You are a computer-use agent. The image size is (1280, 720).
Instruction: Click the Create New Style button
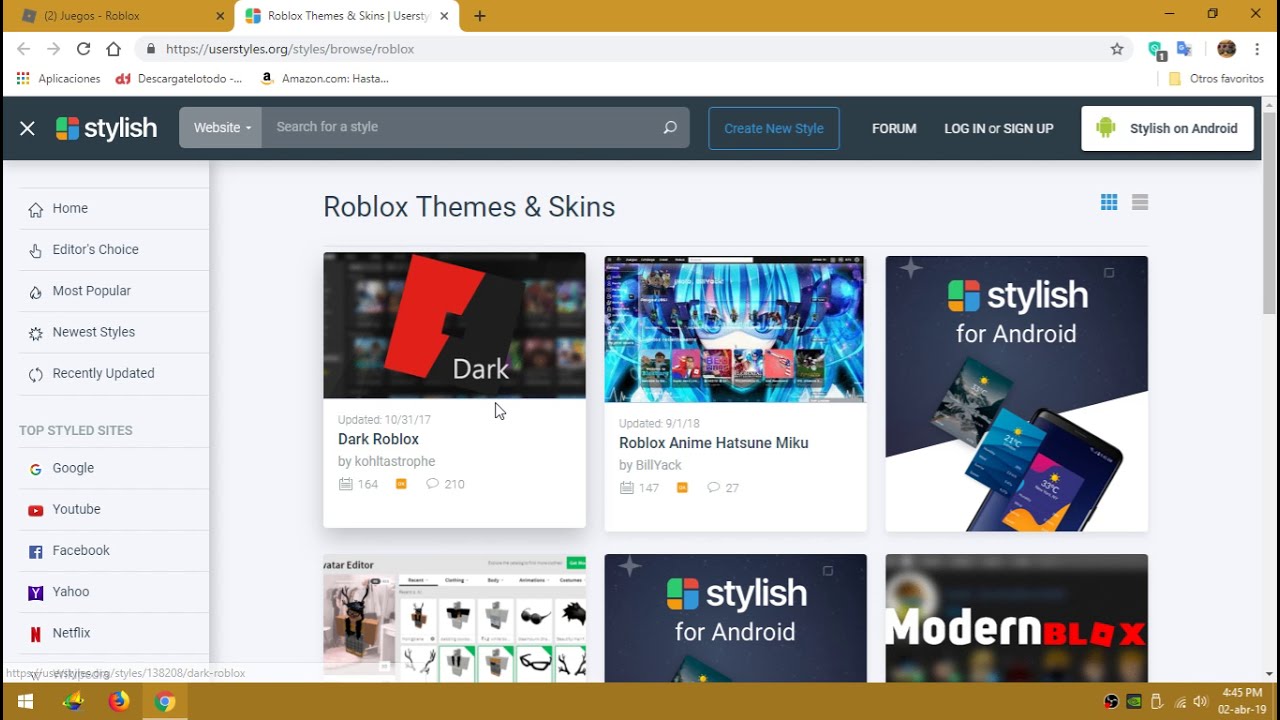tap(774, 128)
